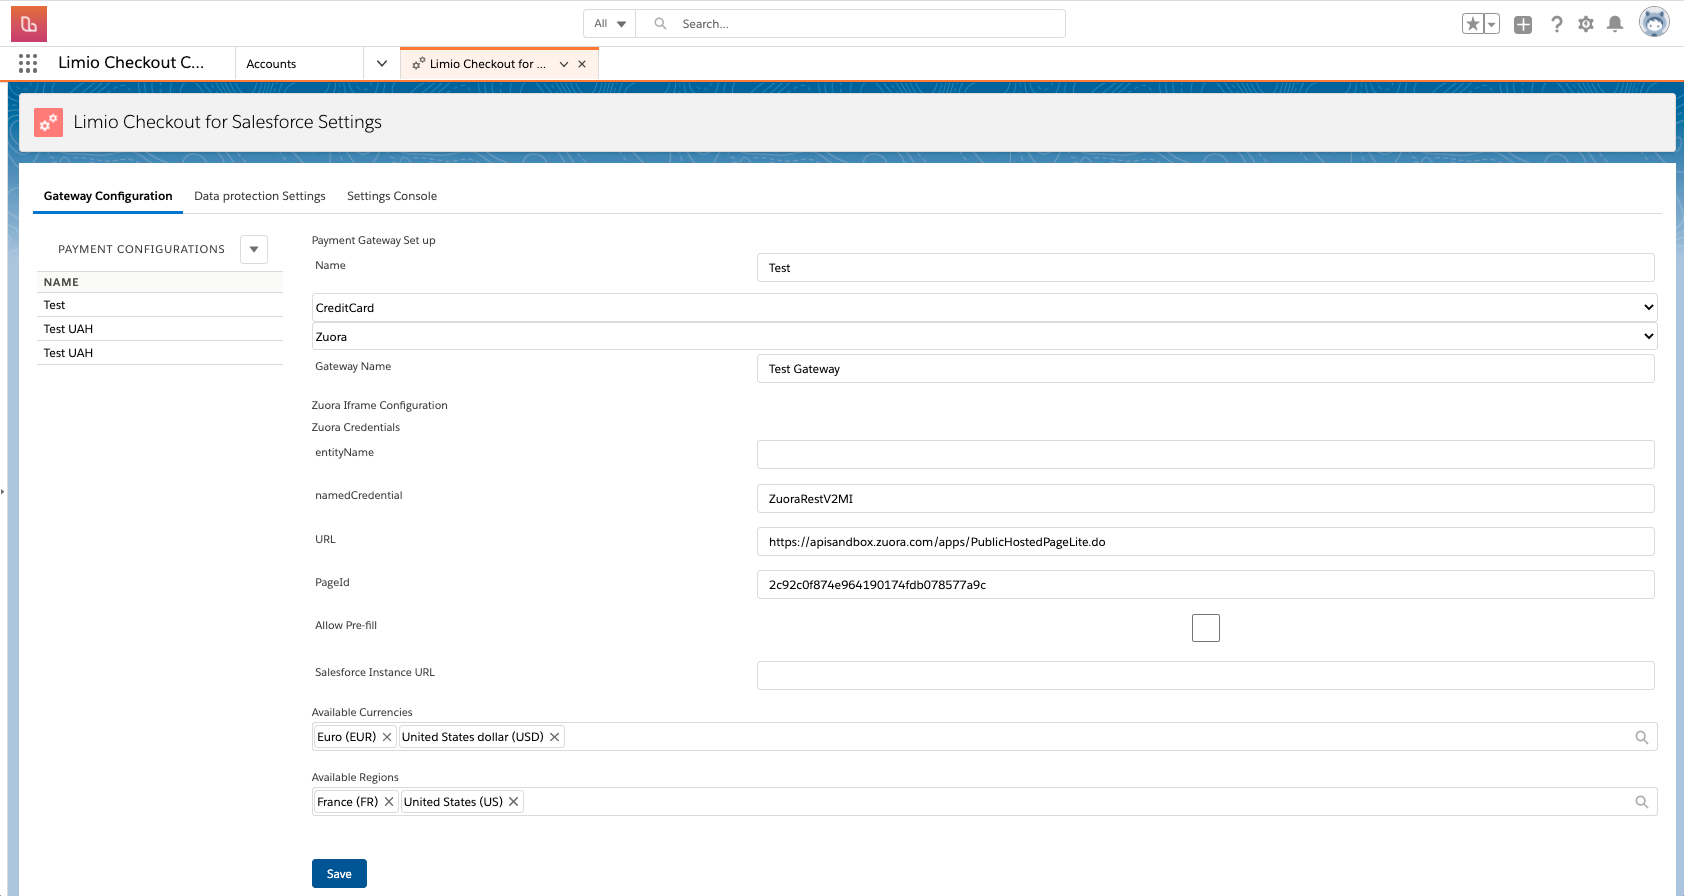Click the Limio Checkout C... app name
The image size is (1684, 896).
[x=131, y=62]
